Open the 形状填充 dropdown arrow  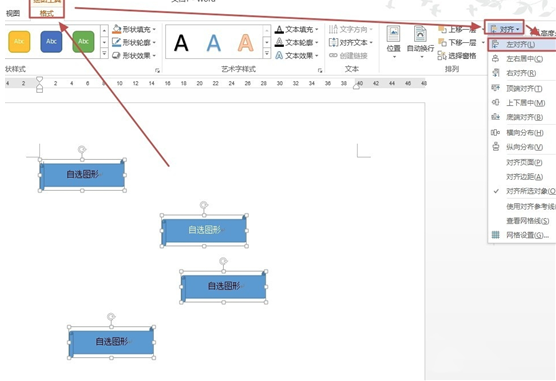point(154,29)
